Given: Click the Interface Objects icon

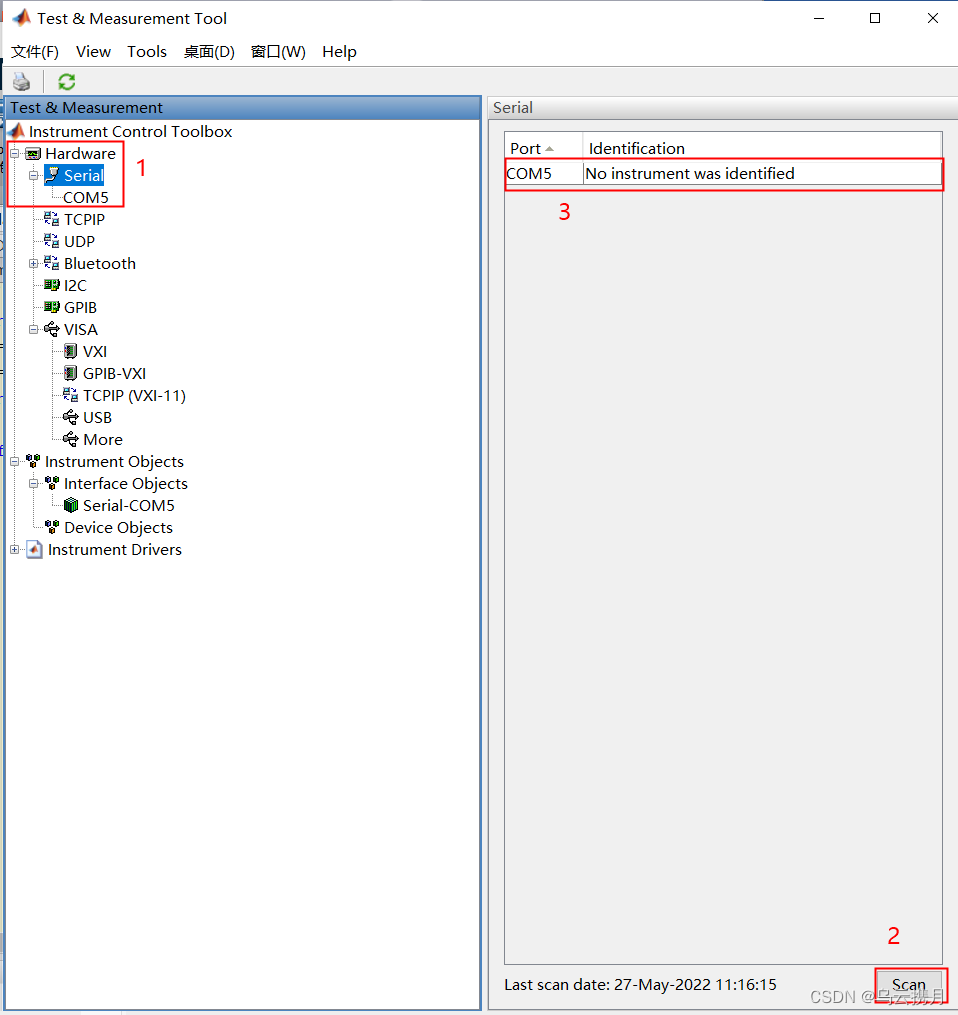Looking at the screenshot, I should (x=52, y=483).
